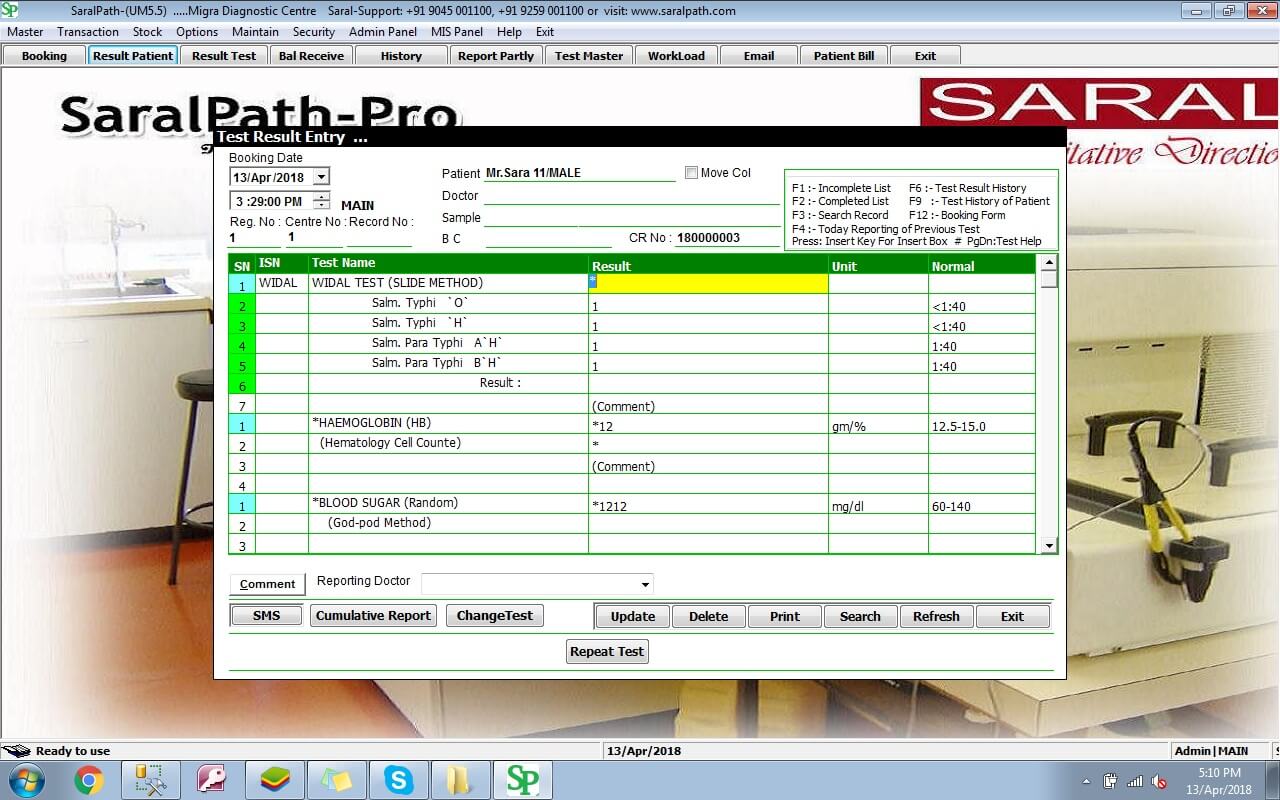Open Sticky Notes in the taskbar

(337, 780)
